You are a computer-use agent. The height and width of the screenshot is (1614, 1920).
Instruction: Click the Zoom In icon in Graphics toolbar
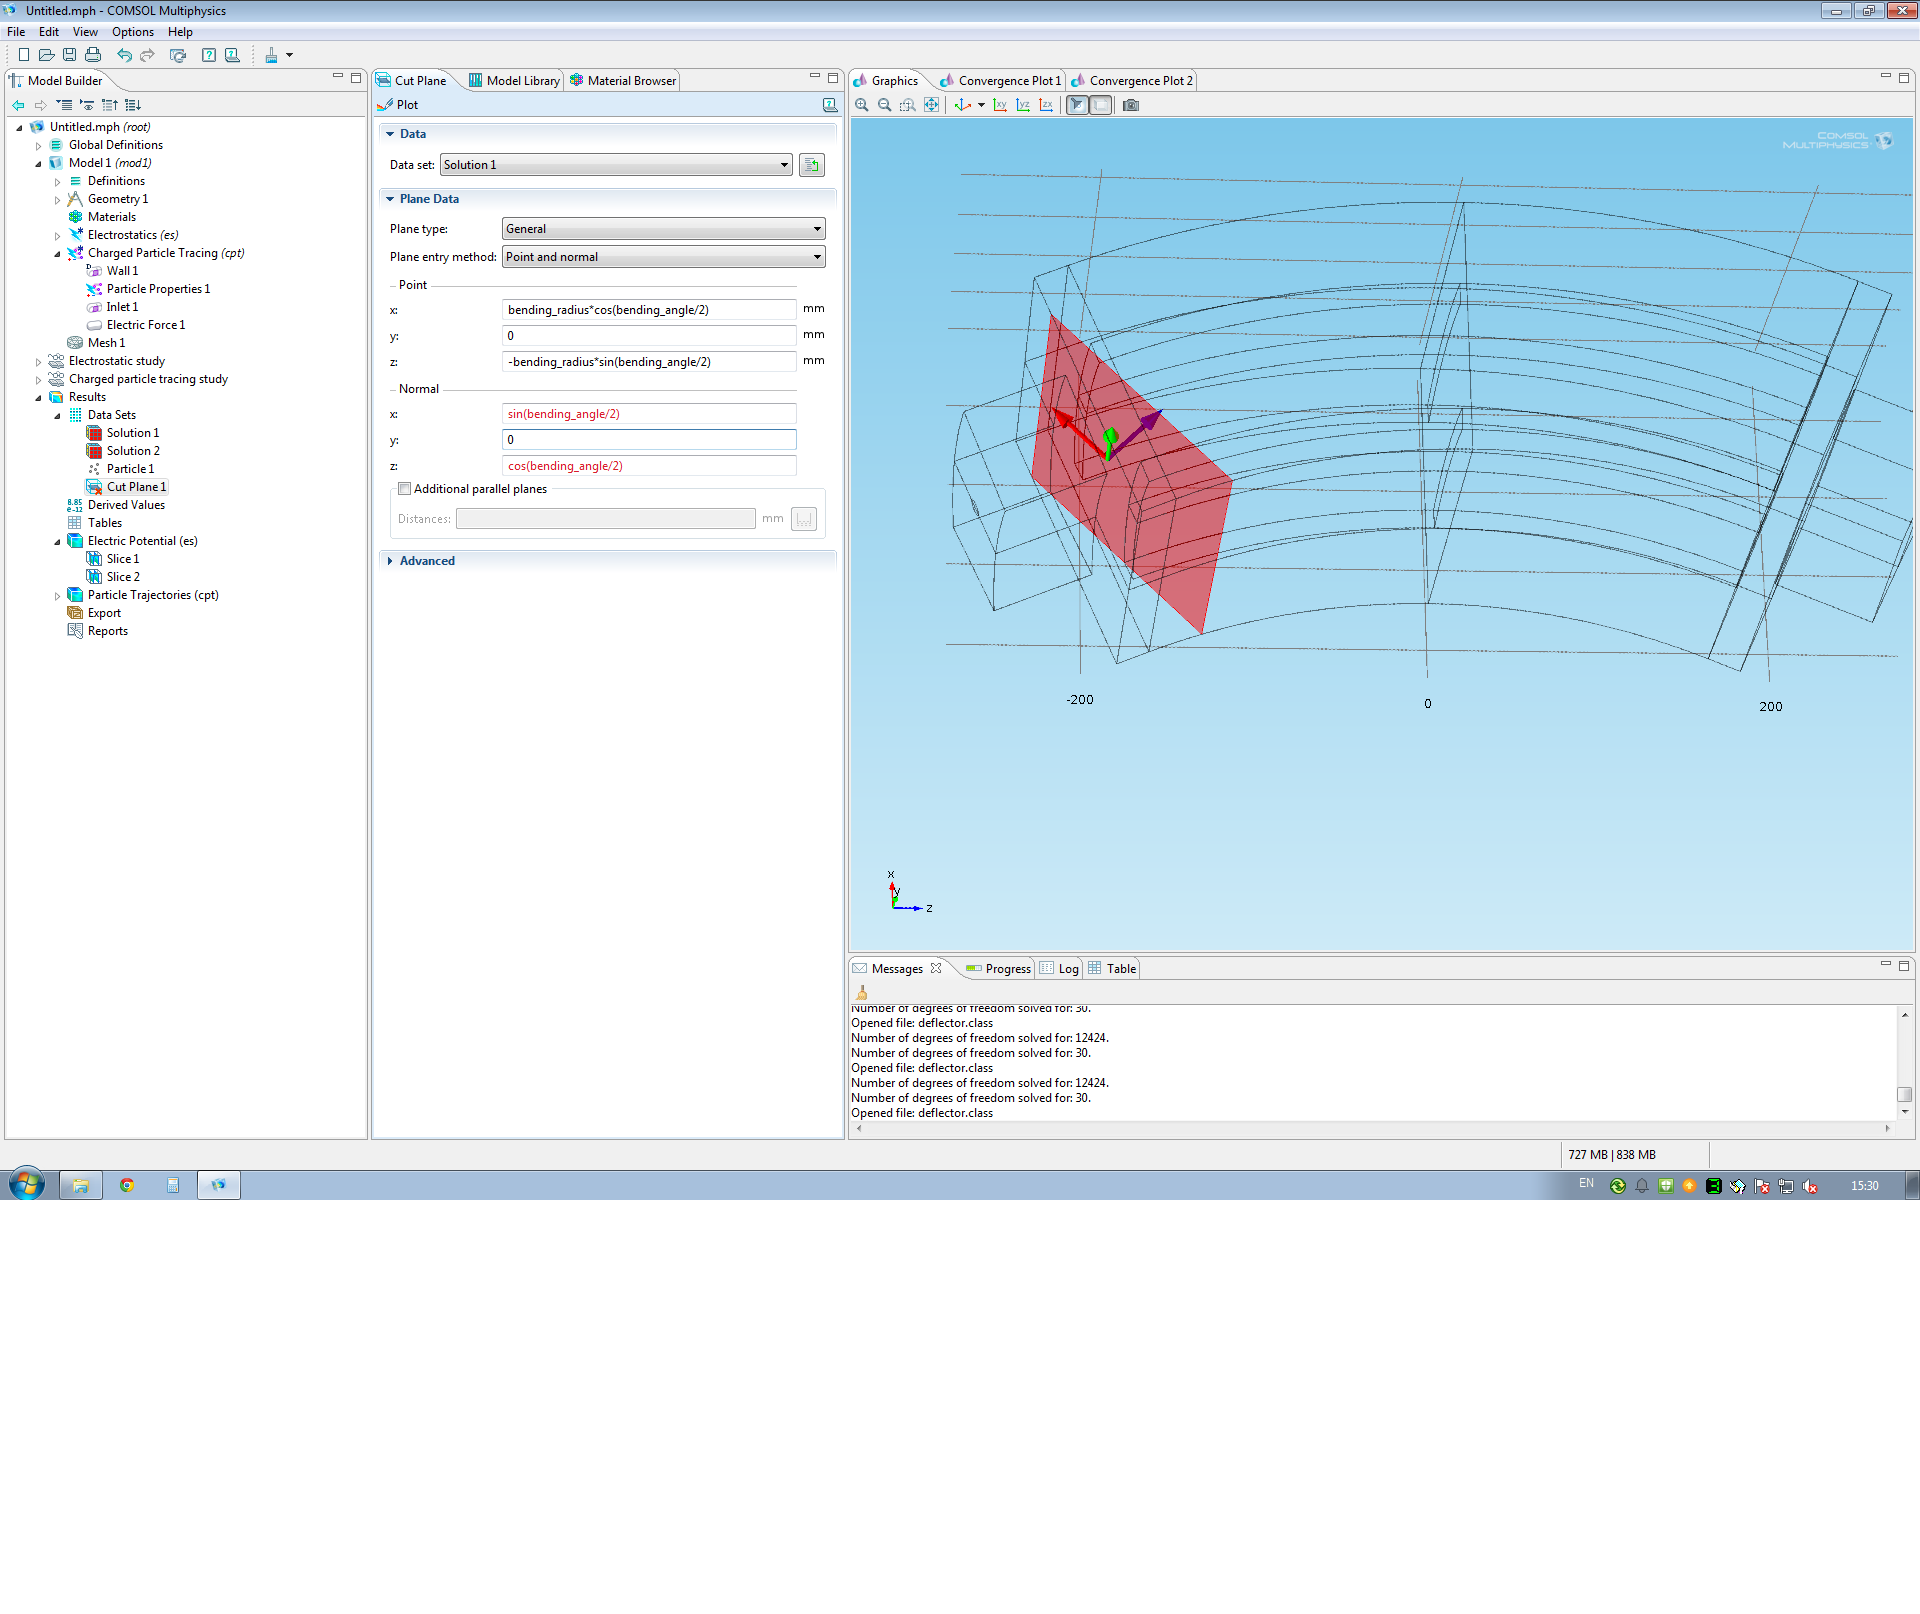click(x=862, y=105)
